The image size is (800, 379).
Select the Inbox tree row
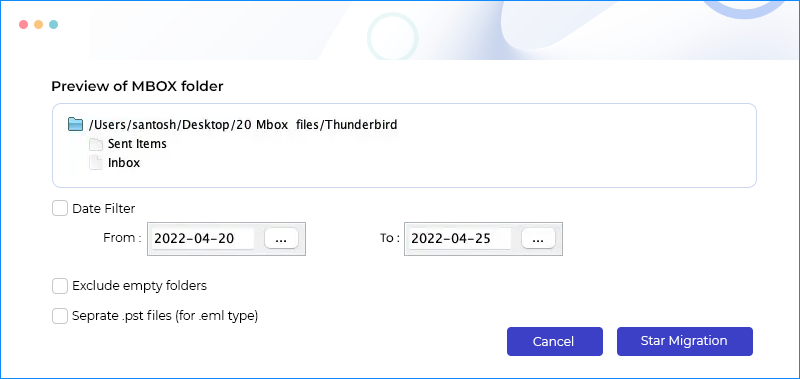click(x=115, y=163)
